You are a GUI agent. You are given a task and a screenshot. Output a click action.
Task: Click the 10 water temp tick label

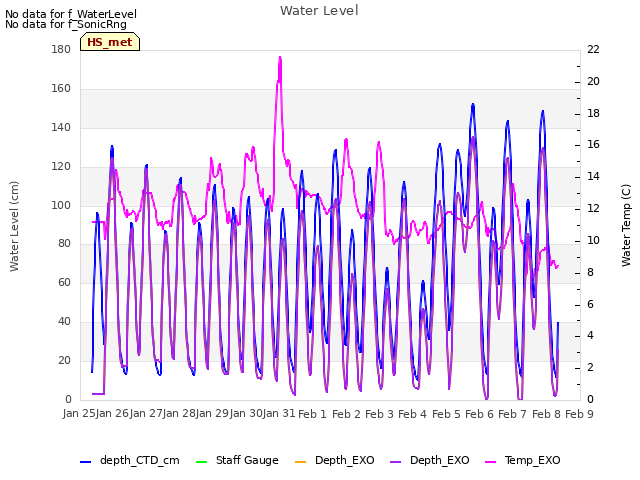coord(593,240)
